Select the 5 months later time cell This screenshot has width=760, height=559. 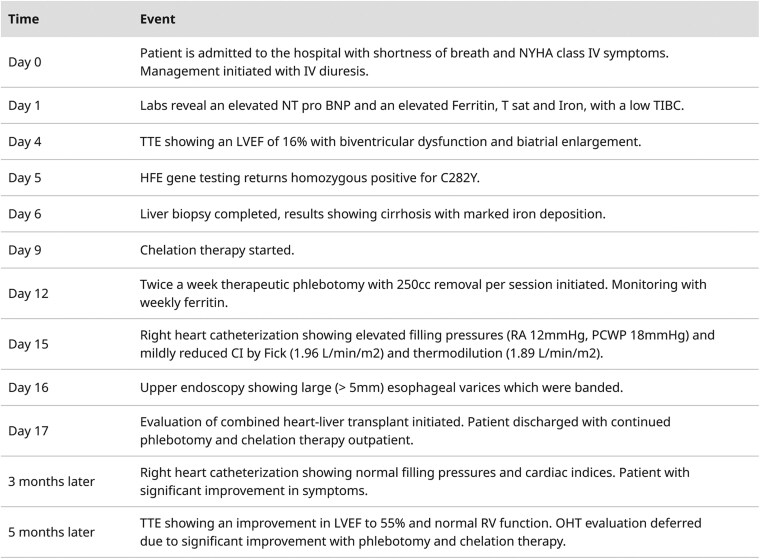tap(51, 532)
